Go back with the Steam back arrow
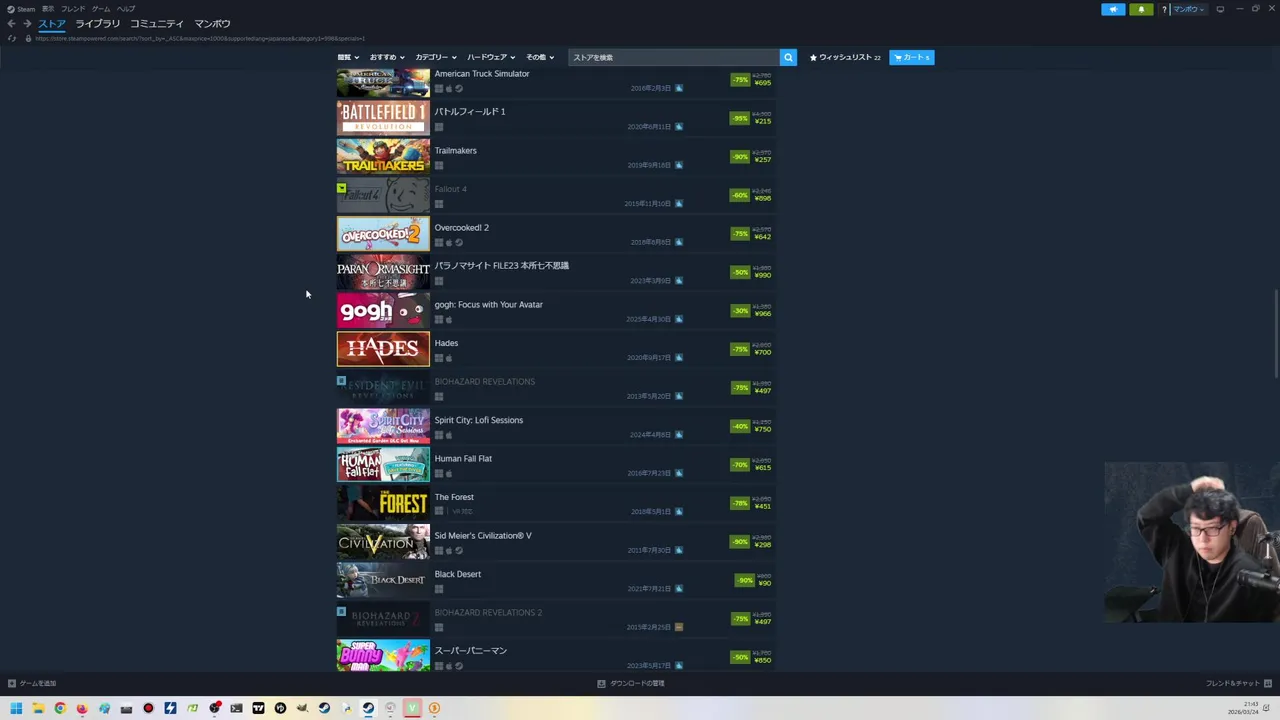This screenshot has height=720, width=1280. 11,24
